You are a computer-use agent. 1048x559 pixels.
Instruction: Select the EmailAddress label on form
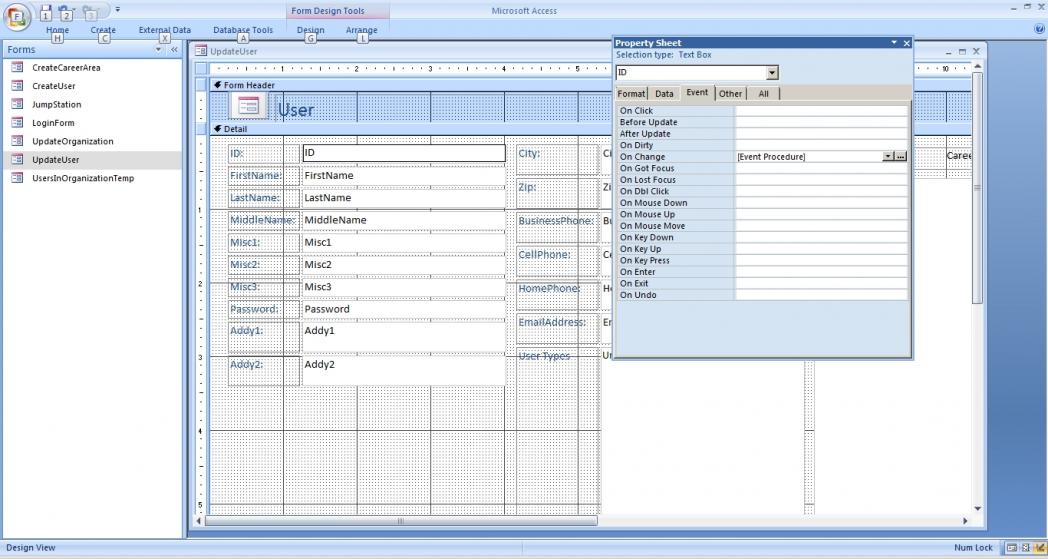557,328
